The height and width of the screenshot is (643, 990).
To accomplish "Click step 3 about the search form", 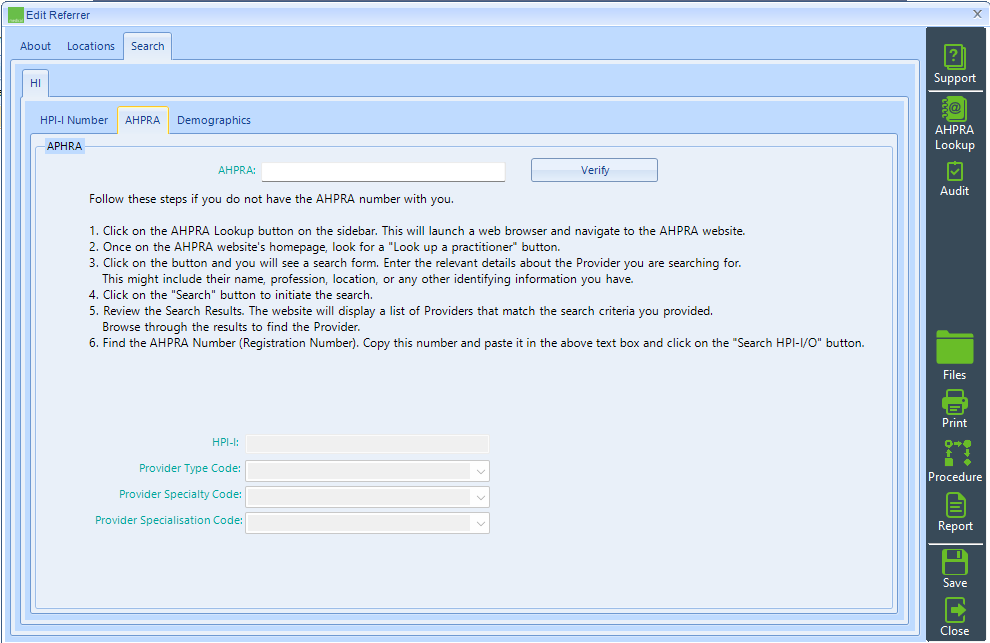I will (415, 271).
